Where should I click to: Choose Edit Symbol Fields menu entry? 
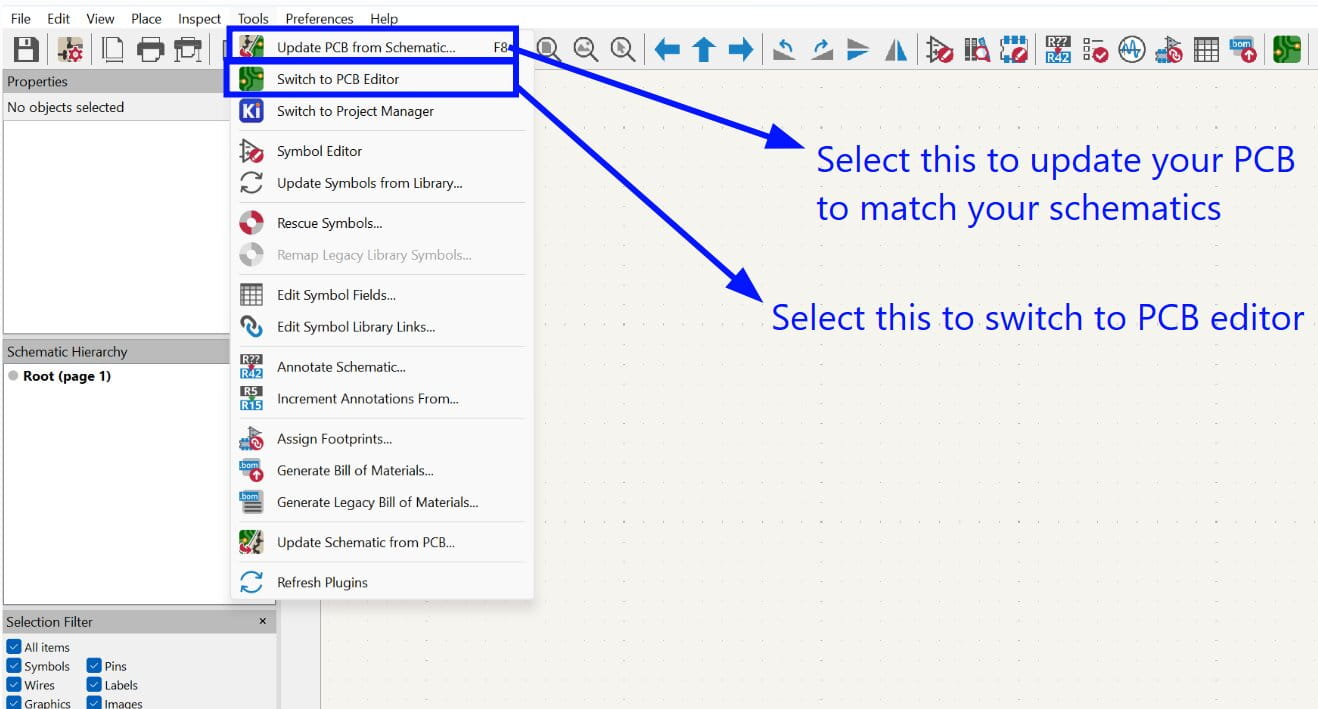click(x=382, y=295)
